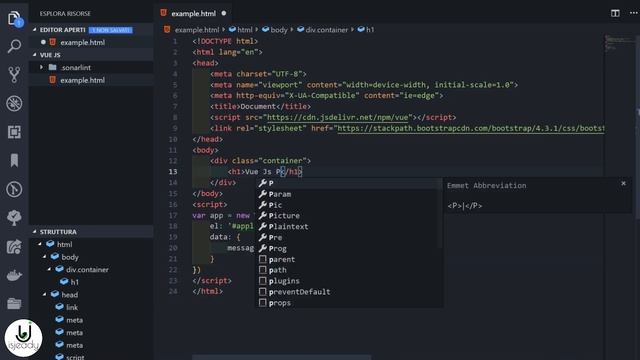The height and width of the screenshot is (360, 640).
Task: Choose Plaintext Emmet suggestion
Action: [349, 227]
